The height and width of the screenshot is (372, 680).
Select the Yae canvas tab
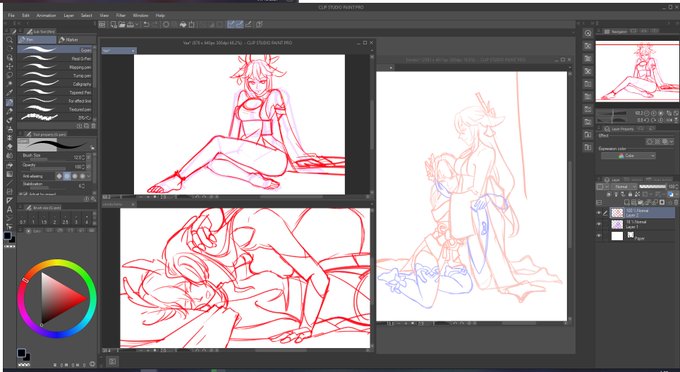tap(119, 51)
